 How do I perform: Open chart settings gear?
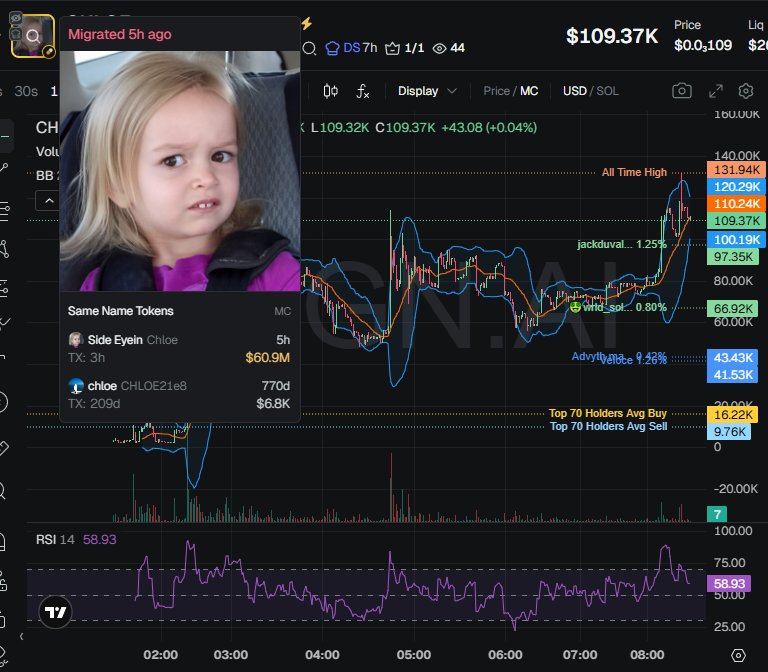(745, 91)
